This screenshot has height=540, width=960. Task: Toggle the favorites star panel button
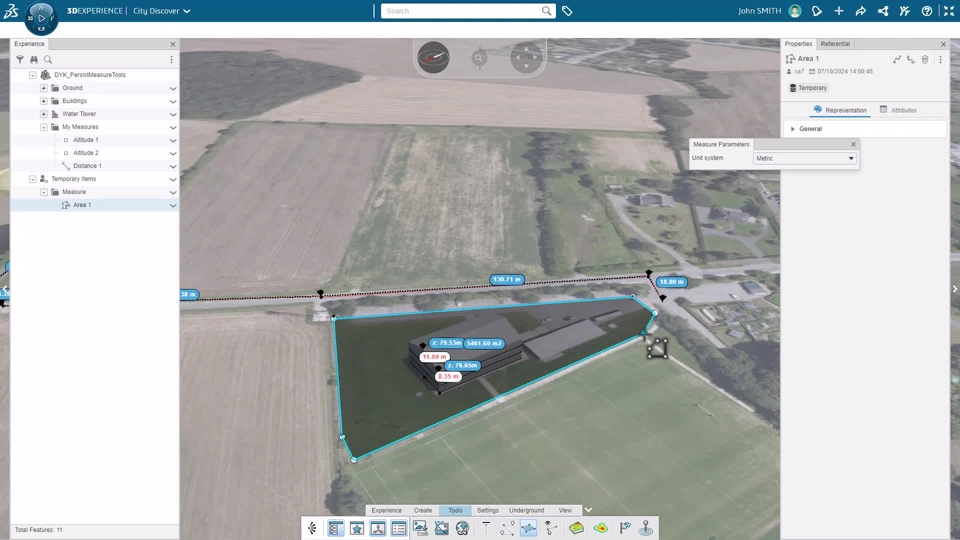click(x=356, y=528)
